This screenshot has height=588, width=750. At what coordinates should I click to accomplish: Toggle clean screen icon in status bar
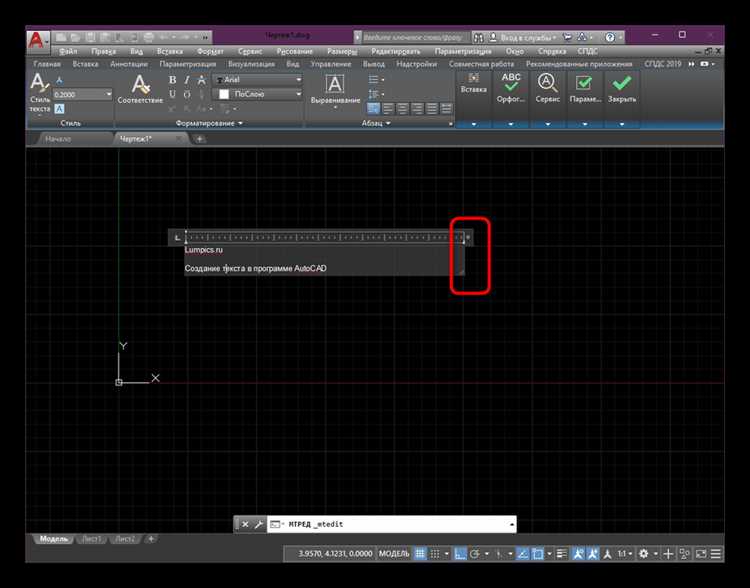coord(701,554)
